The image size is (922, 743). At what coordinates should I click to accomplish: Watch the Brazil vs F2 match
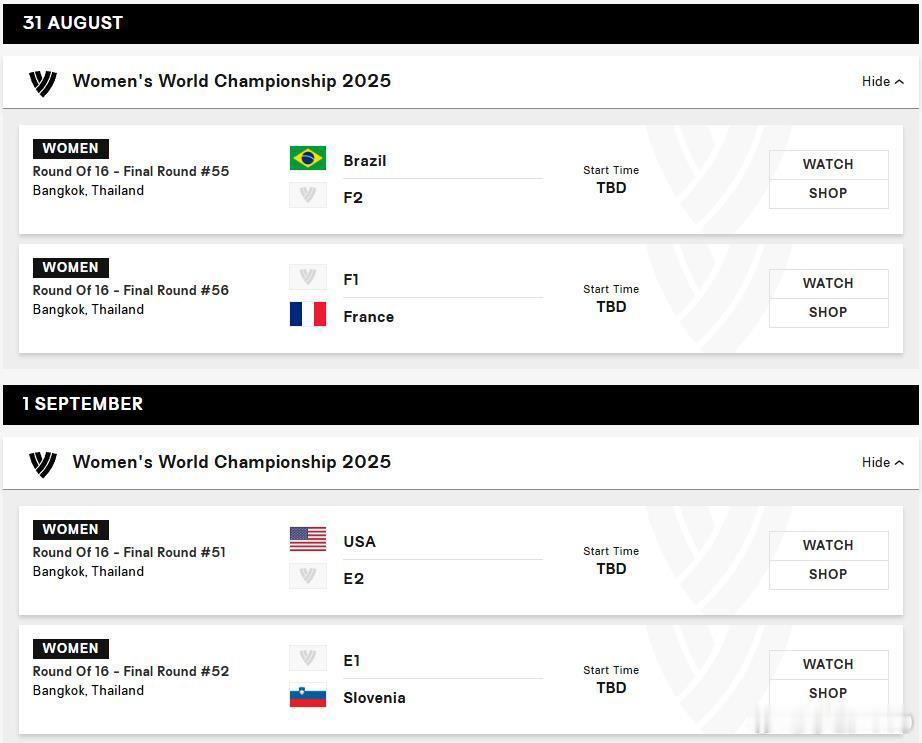(x=829, y=165)
